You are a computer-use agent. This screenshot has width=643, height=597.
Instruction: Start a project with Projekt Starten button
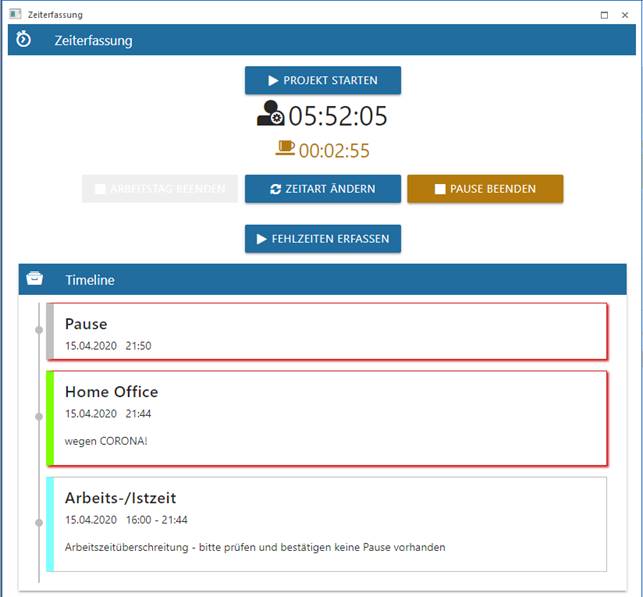tap(322, 80)
